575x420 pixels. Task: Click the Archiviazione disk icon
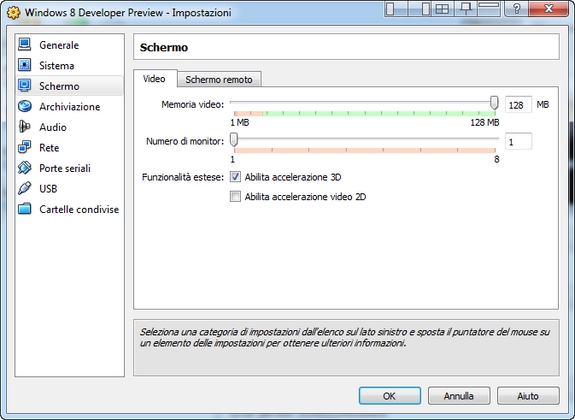(25, 106)
